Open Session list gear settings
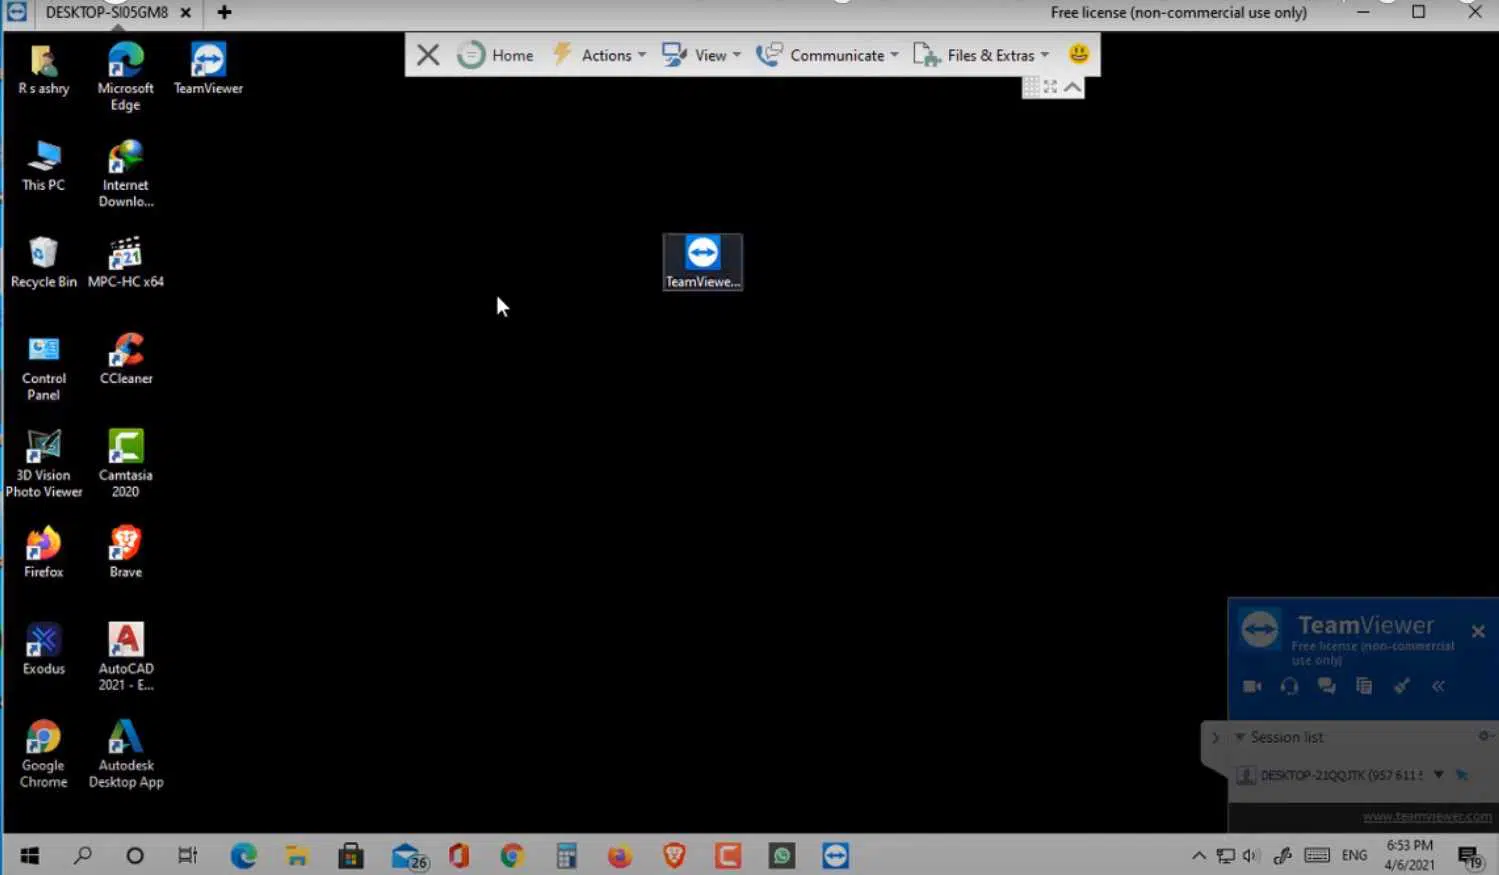 [x=1485, y=736]
